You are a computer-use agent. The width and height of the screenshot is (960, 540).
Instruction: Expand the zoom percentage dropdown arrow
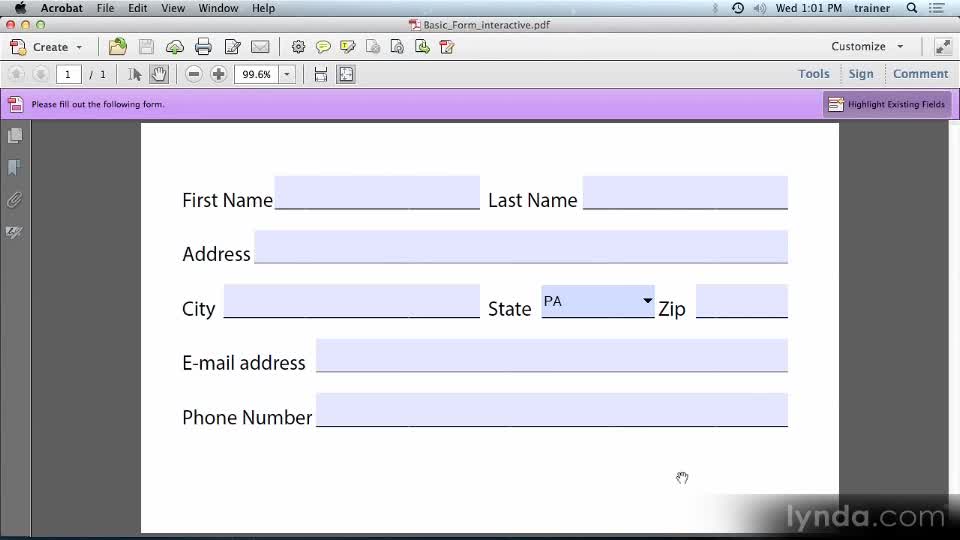(287, 74)
